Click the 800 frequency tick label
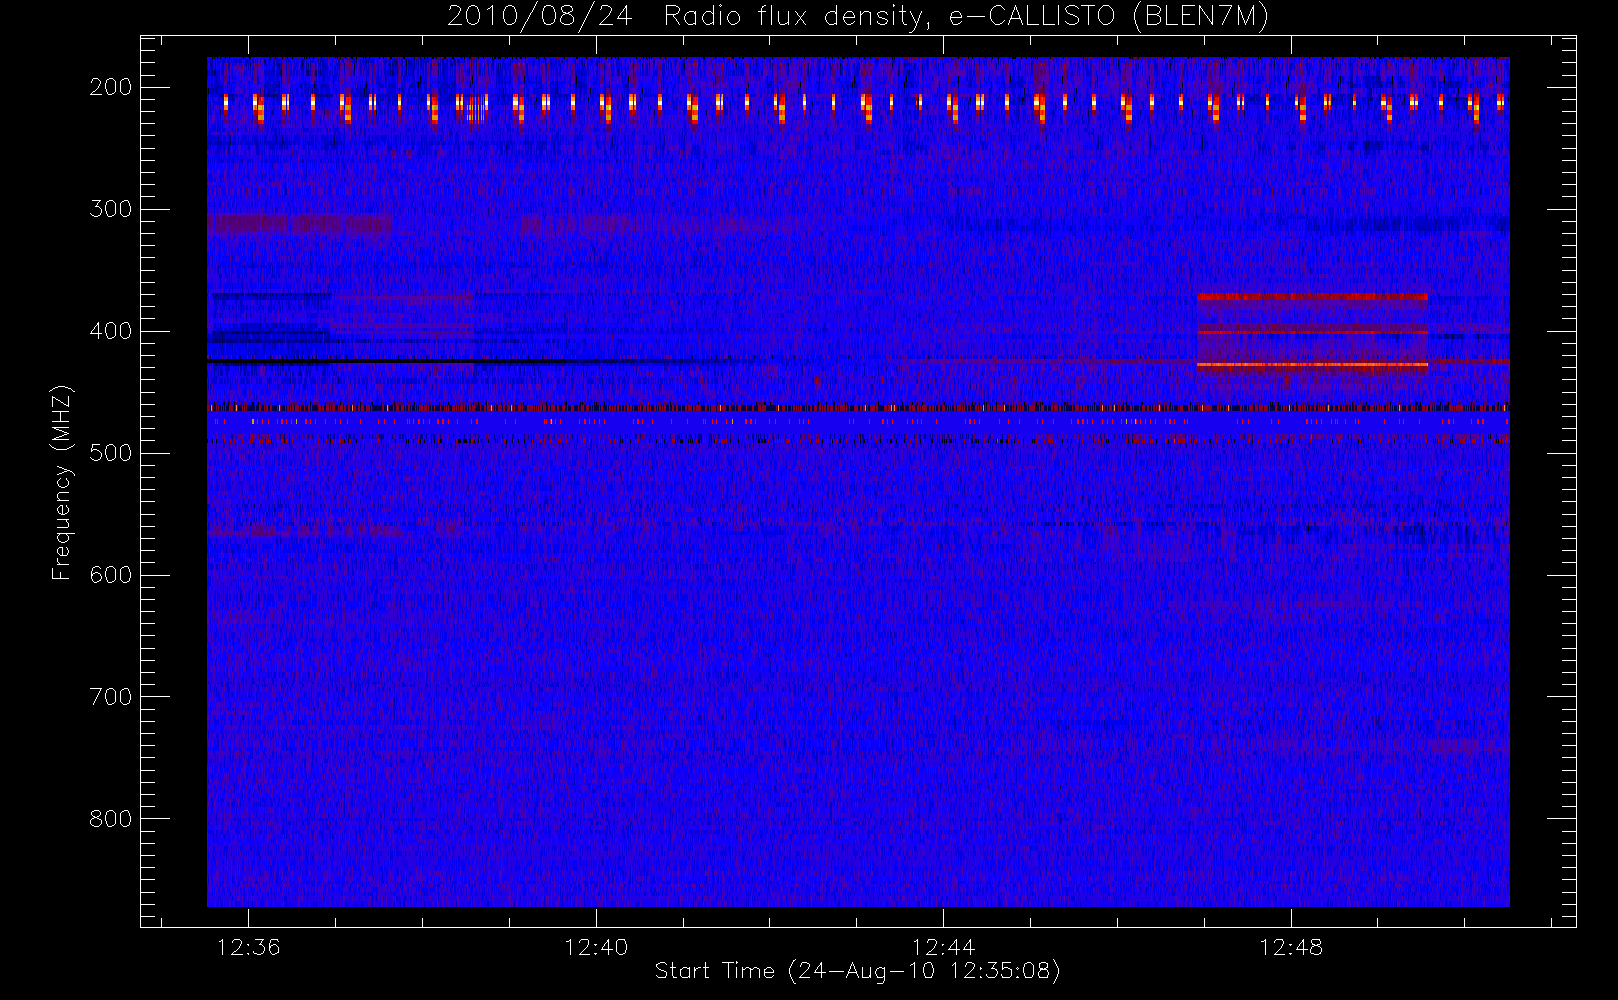Image resolution: width=1618 pixels, height=1000 pixels. (110, 819)
